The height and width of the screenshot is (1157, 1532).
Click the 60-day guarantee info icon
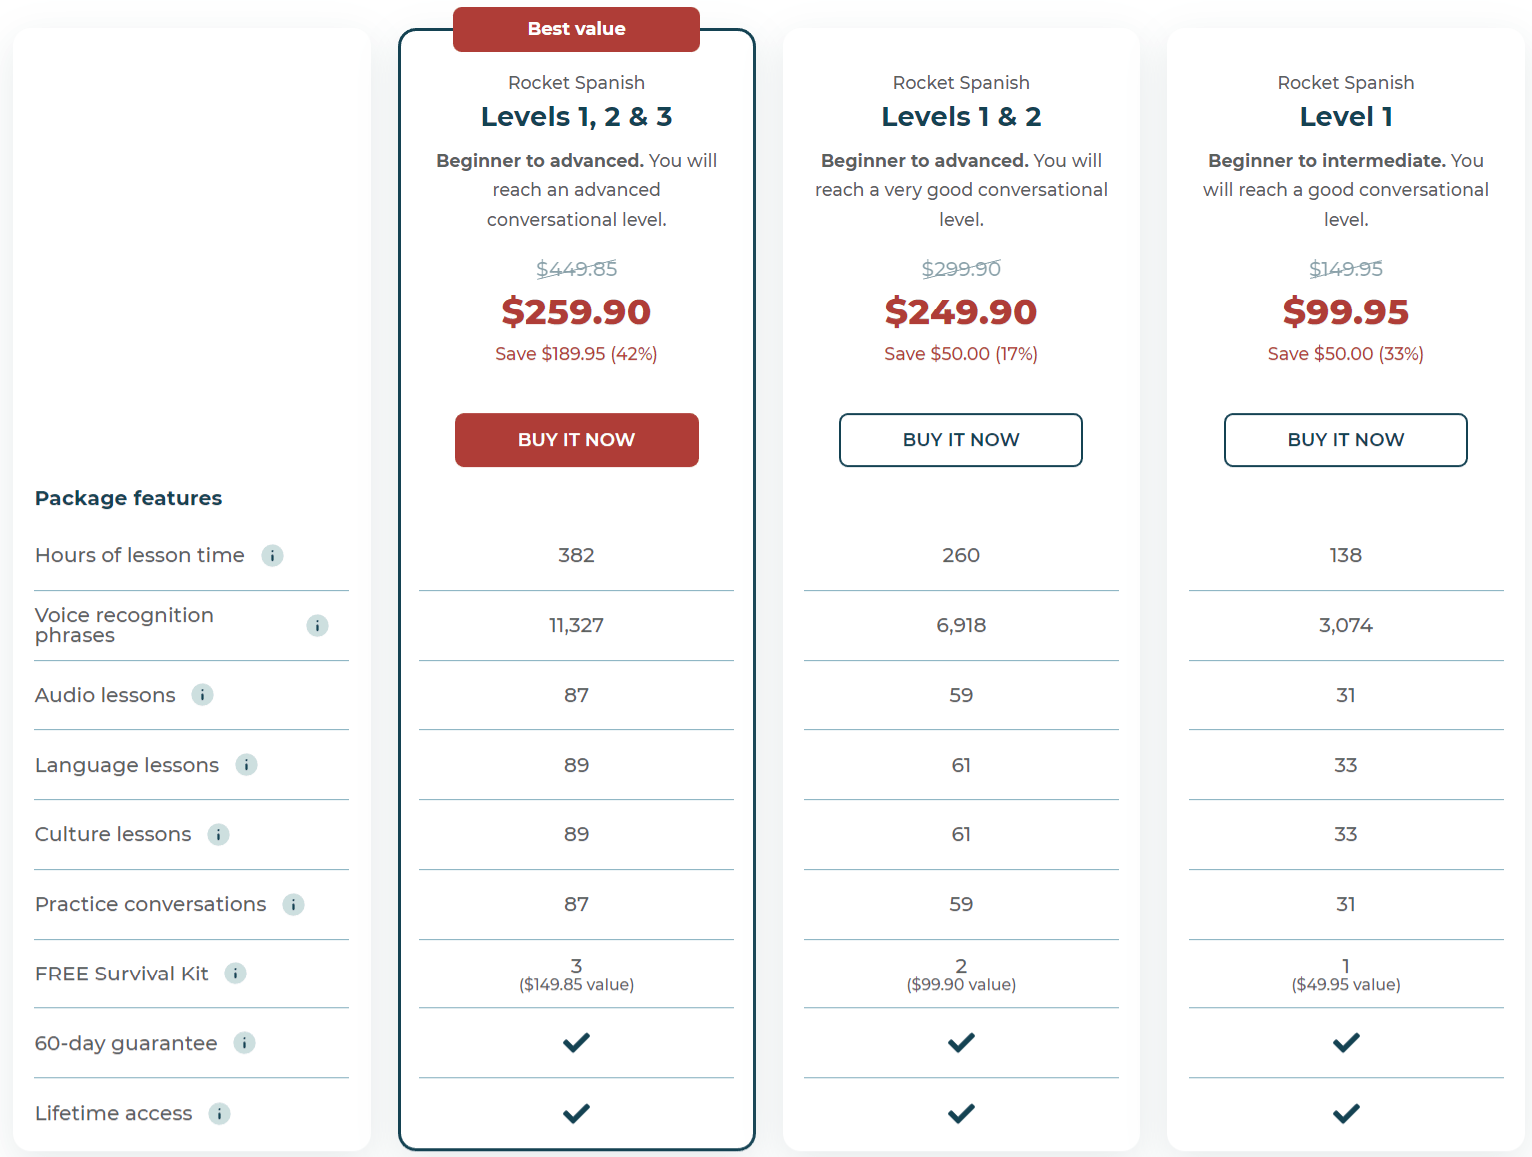coord(244,1043)
